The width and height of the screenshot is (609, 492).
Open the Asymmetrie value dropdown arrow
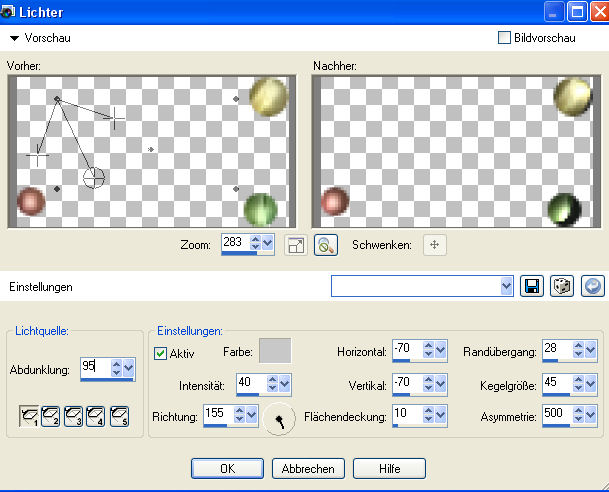tap(590, 414)
